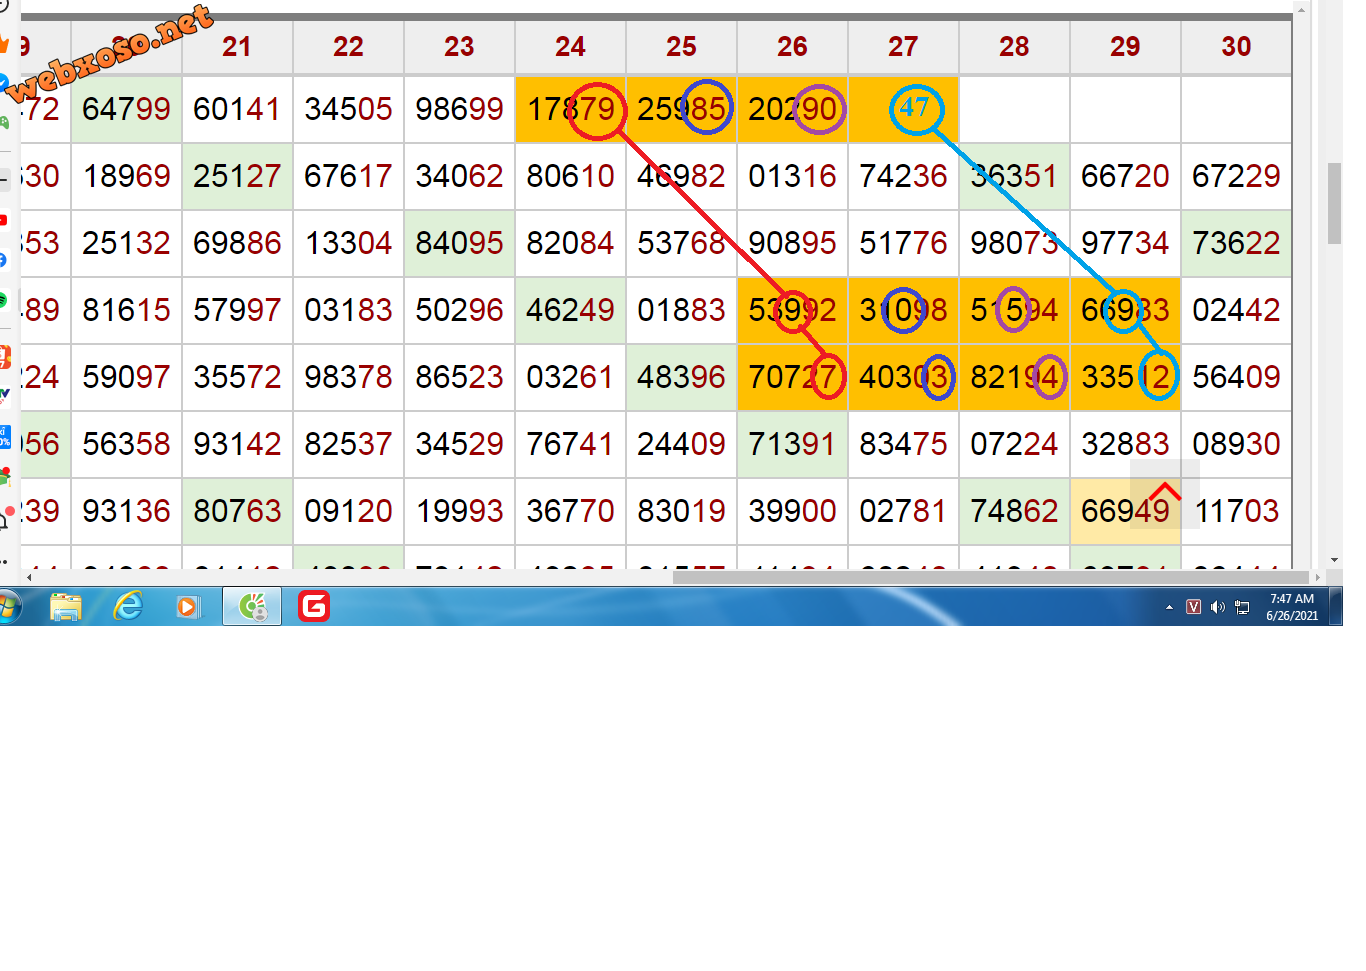Screen dimensions: 1366x971
Task: Select column header 26
Action: click(792, 47)
